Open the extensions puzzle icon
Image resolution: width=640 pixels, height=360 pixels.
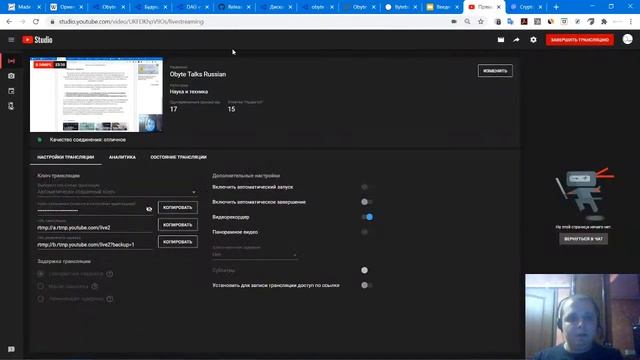[x=604, y=22]
